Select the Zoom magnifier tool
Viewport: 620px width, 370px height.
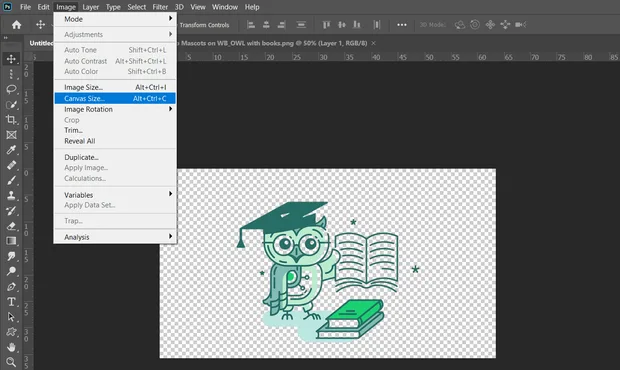(11, 362)
